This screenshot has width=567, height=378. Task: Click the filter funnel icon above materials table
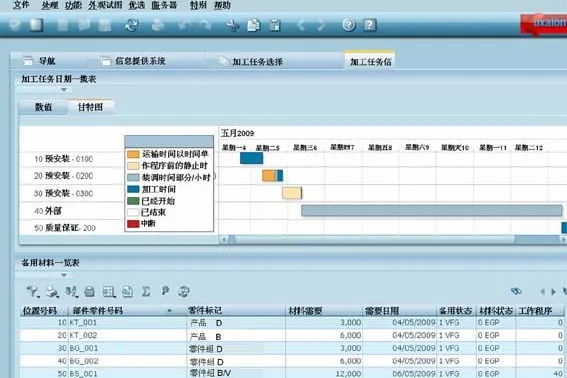click(33, 291)
